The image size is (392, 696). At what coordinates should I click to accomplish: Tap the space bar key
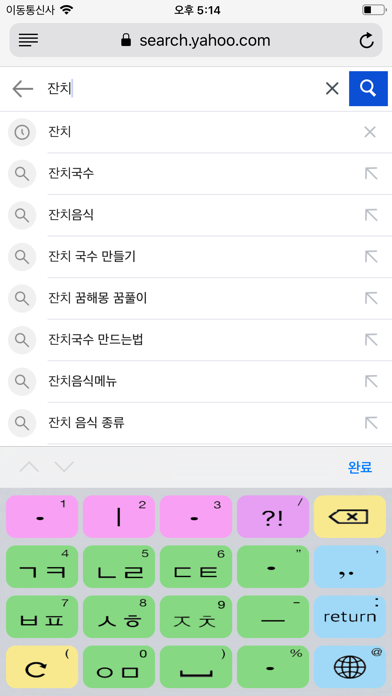click(x=196, y=667)
